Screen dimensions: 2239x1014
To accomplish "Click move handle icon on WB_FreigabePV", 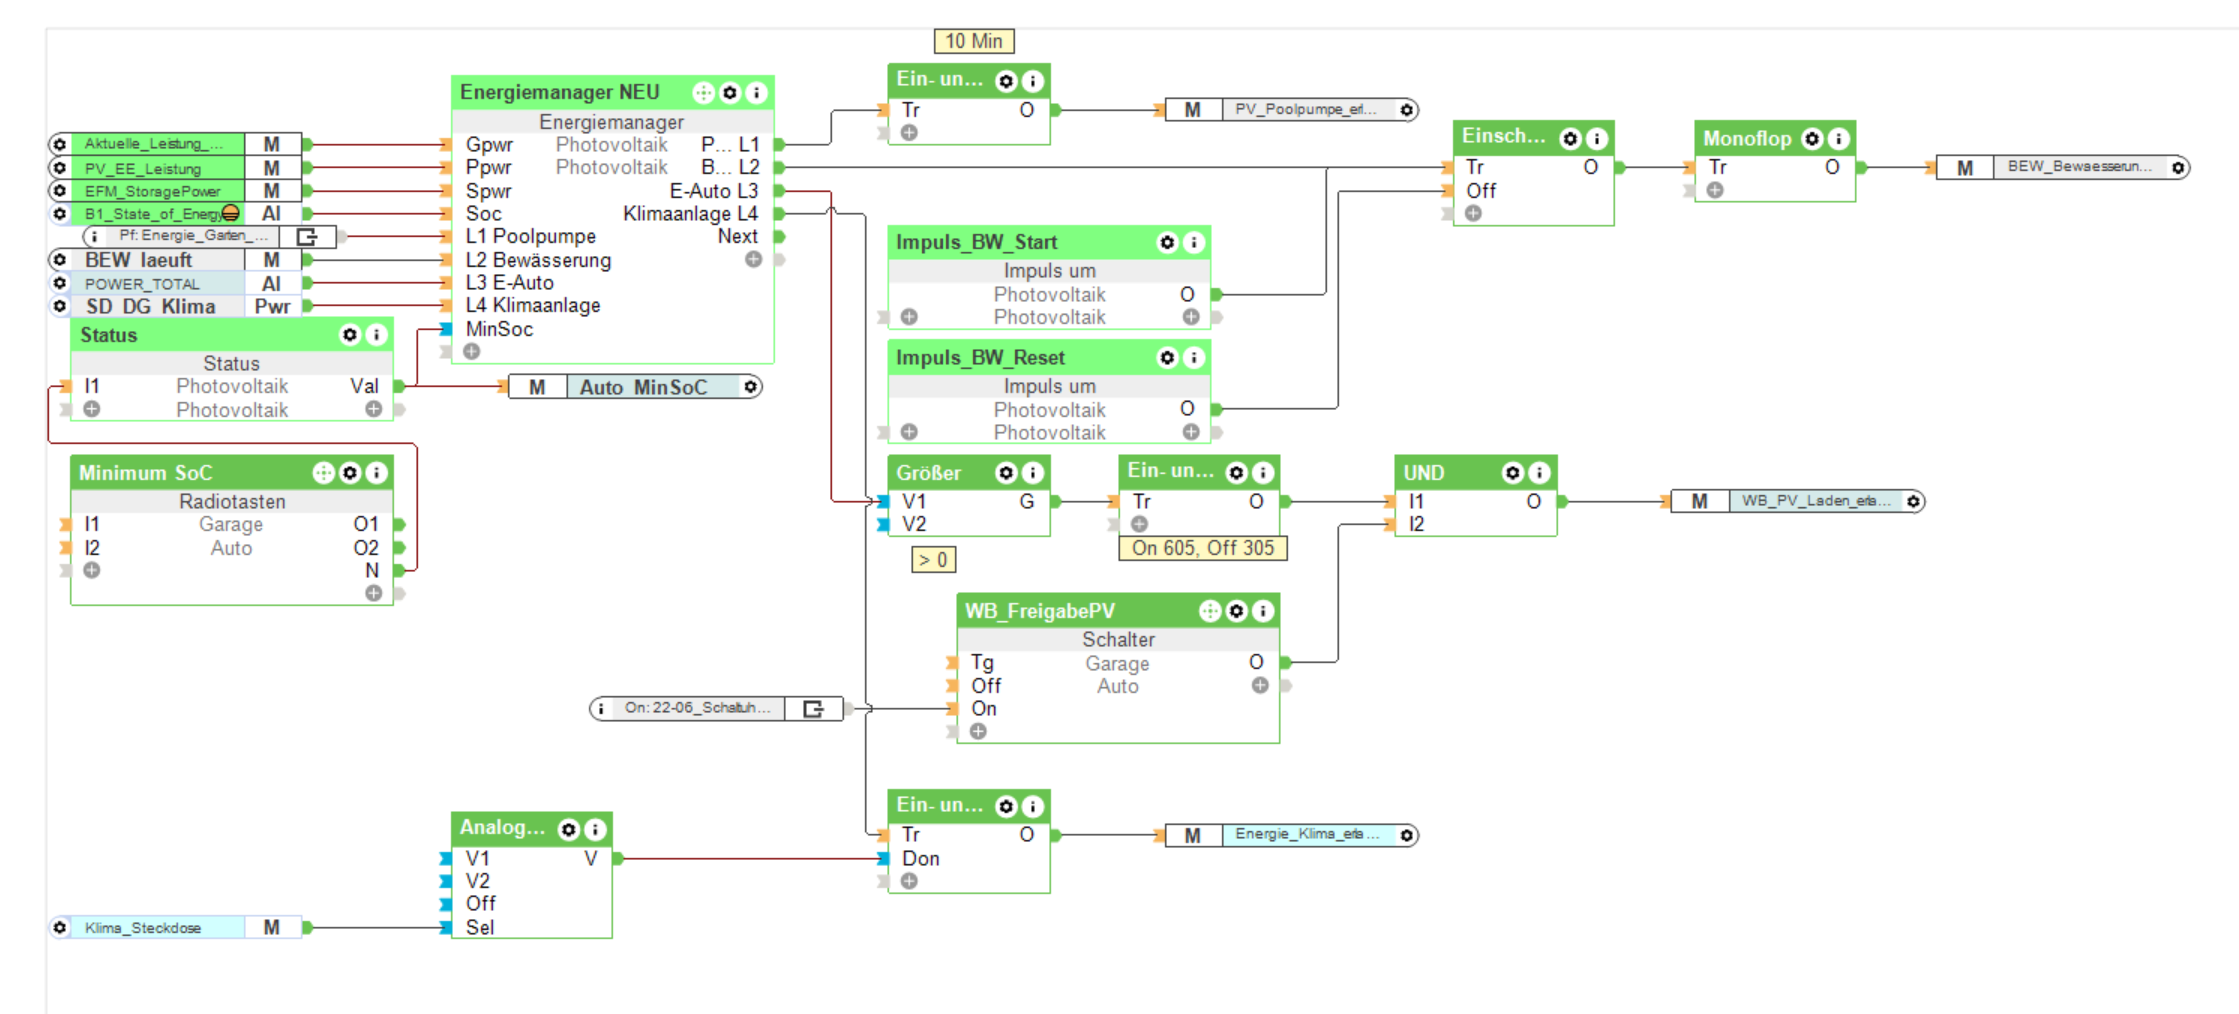I will pos(1210,610).
